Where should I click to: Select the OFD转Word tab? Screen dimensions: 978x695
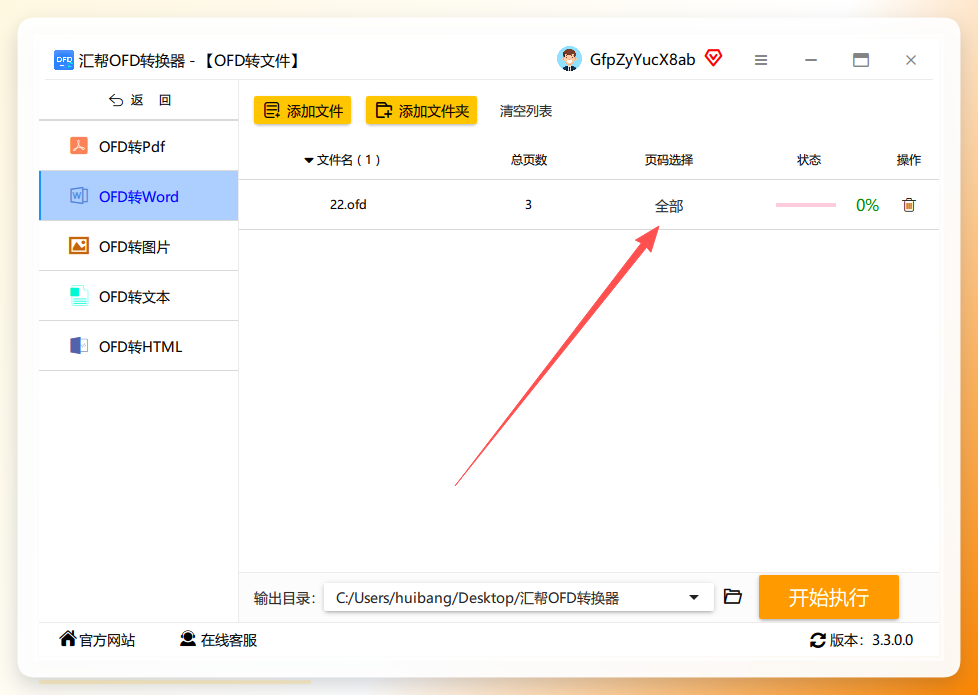click(x=138, y=197)
